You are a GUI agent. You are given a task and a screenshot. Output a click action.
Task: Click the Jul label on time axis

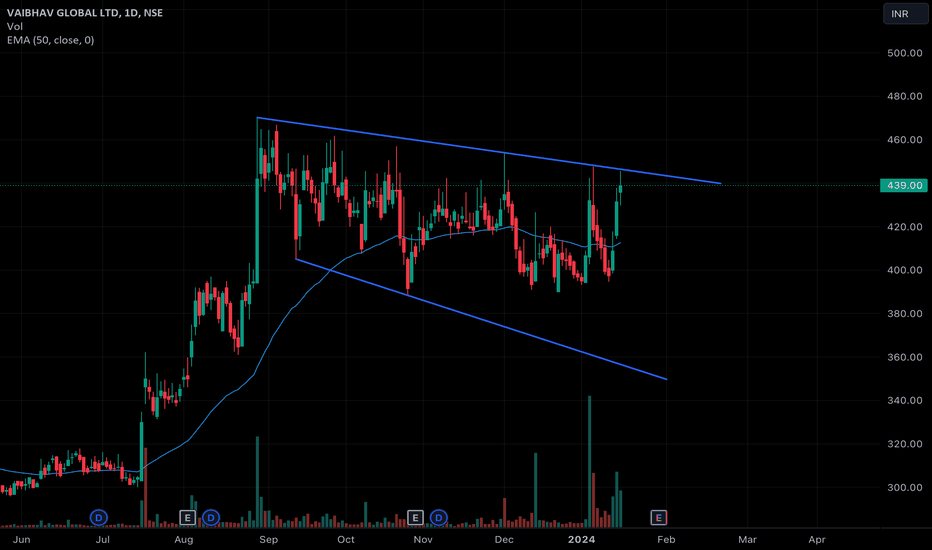pos(103,539)
